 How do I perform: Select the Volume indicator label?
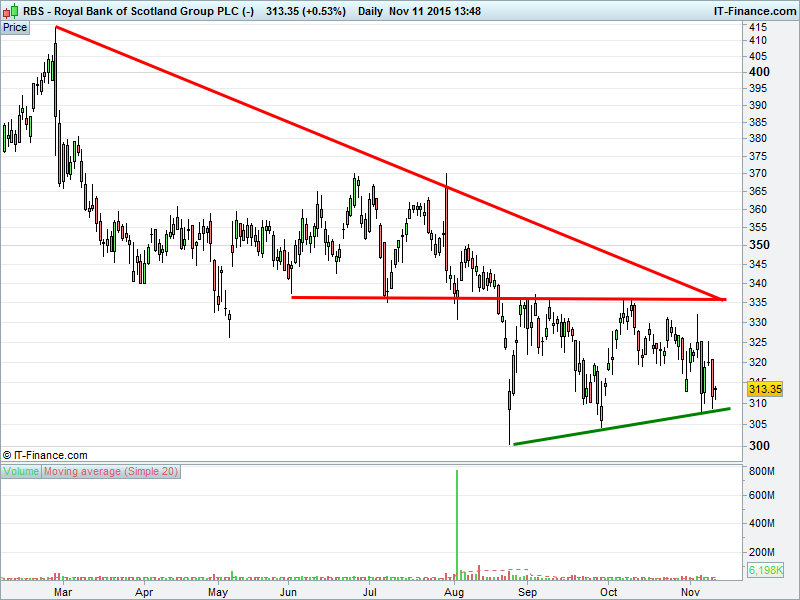(x=21, y=471)
